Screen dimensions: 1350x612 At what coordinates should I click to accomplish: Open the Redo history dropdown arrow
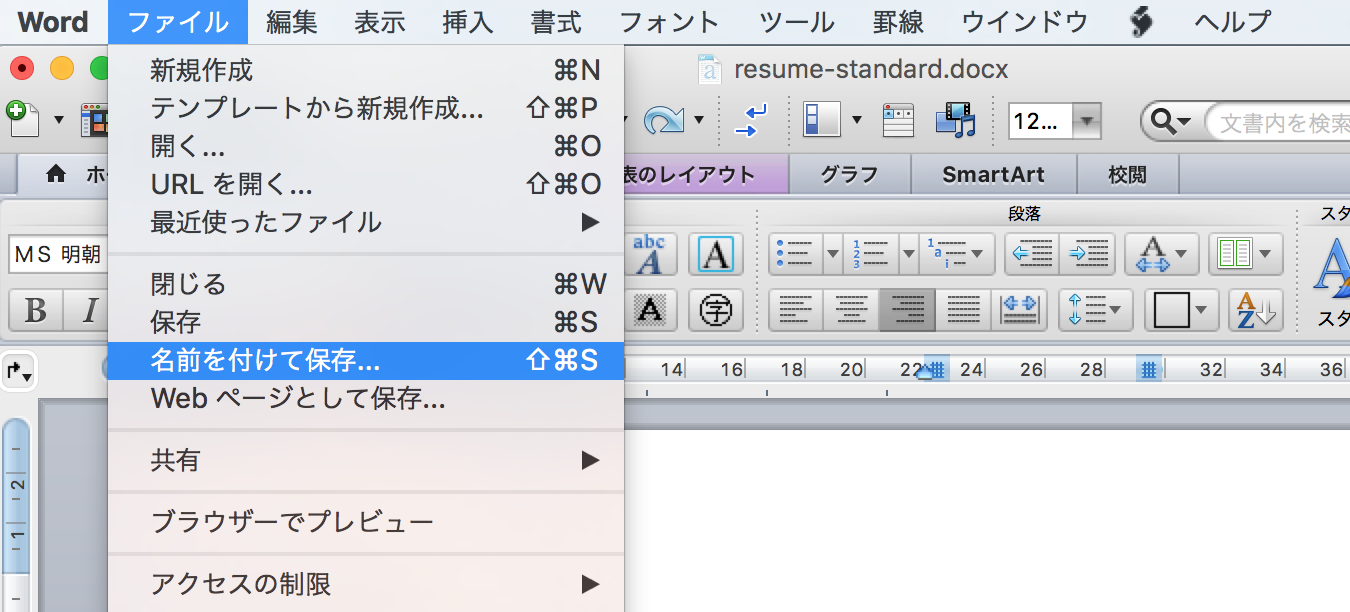click(698, 121)
